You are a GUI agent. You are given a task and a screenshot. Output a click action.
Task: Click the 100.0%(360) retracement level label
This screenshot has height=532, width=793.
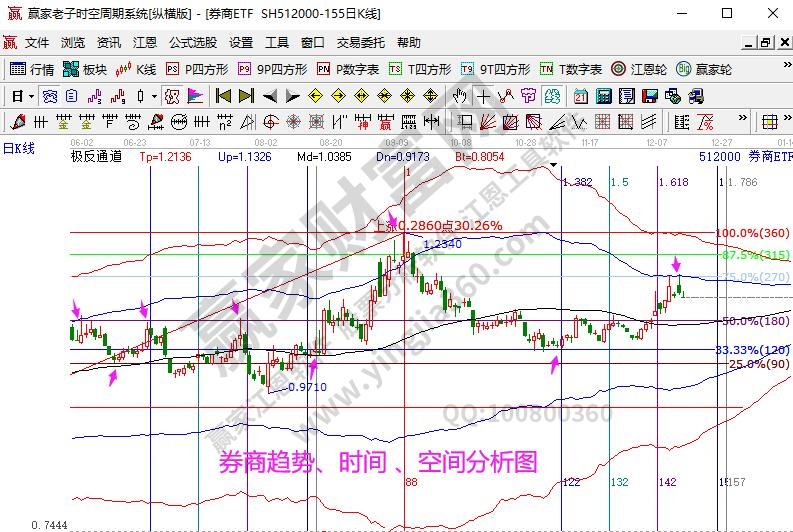click(751, 233)
